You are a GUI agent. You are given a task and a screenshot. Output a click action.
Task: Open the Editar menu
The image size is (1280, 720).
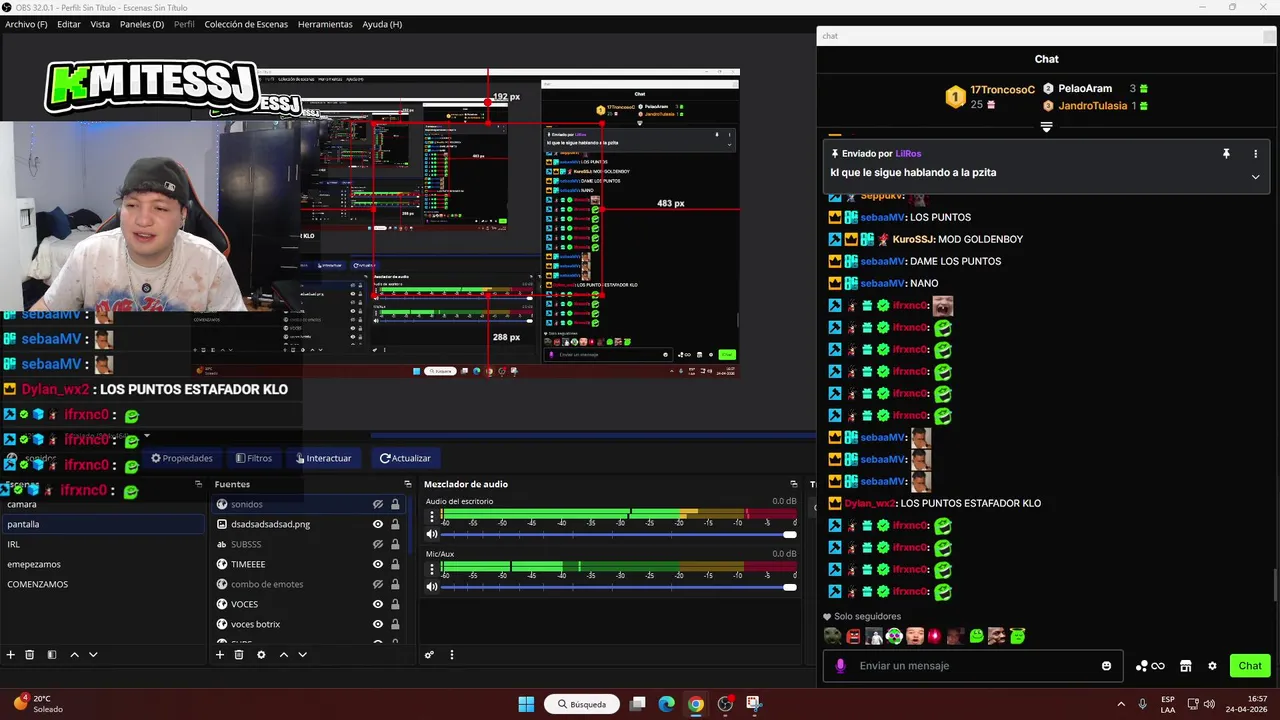coord(69,24)
